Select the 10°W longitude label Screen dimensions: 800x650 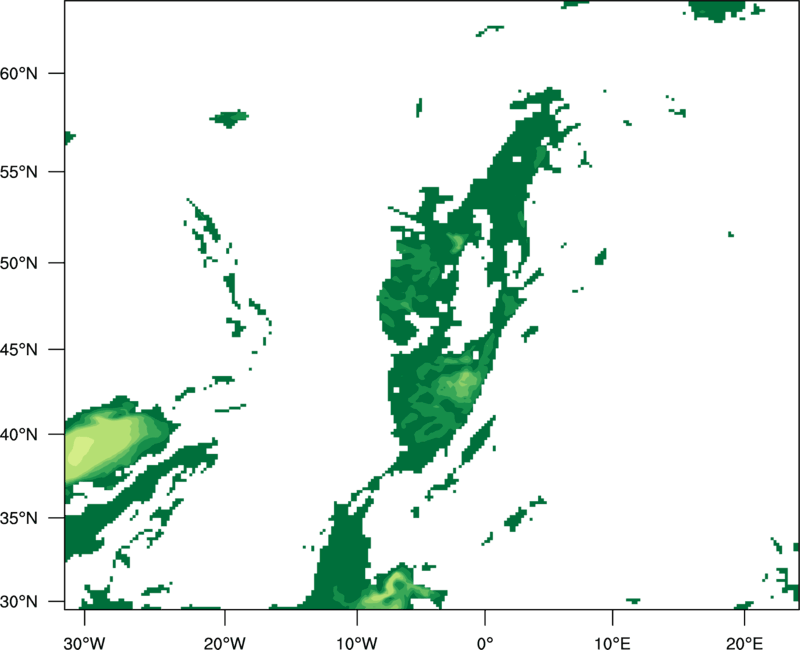[x=357, y=643]
